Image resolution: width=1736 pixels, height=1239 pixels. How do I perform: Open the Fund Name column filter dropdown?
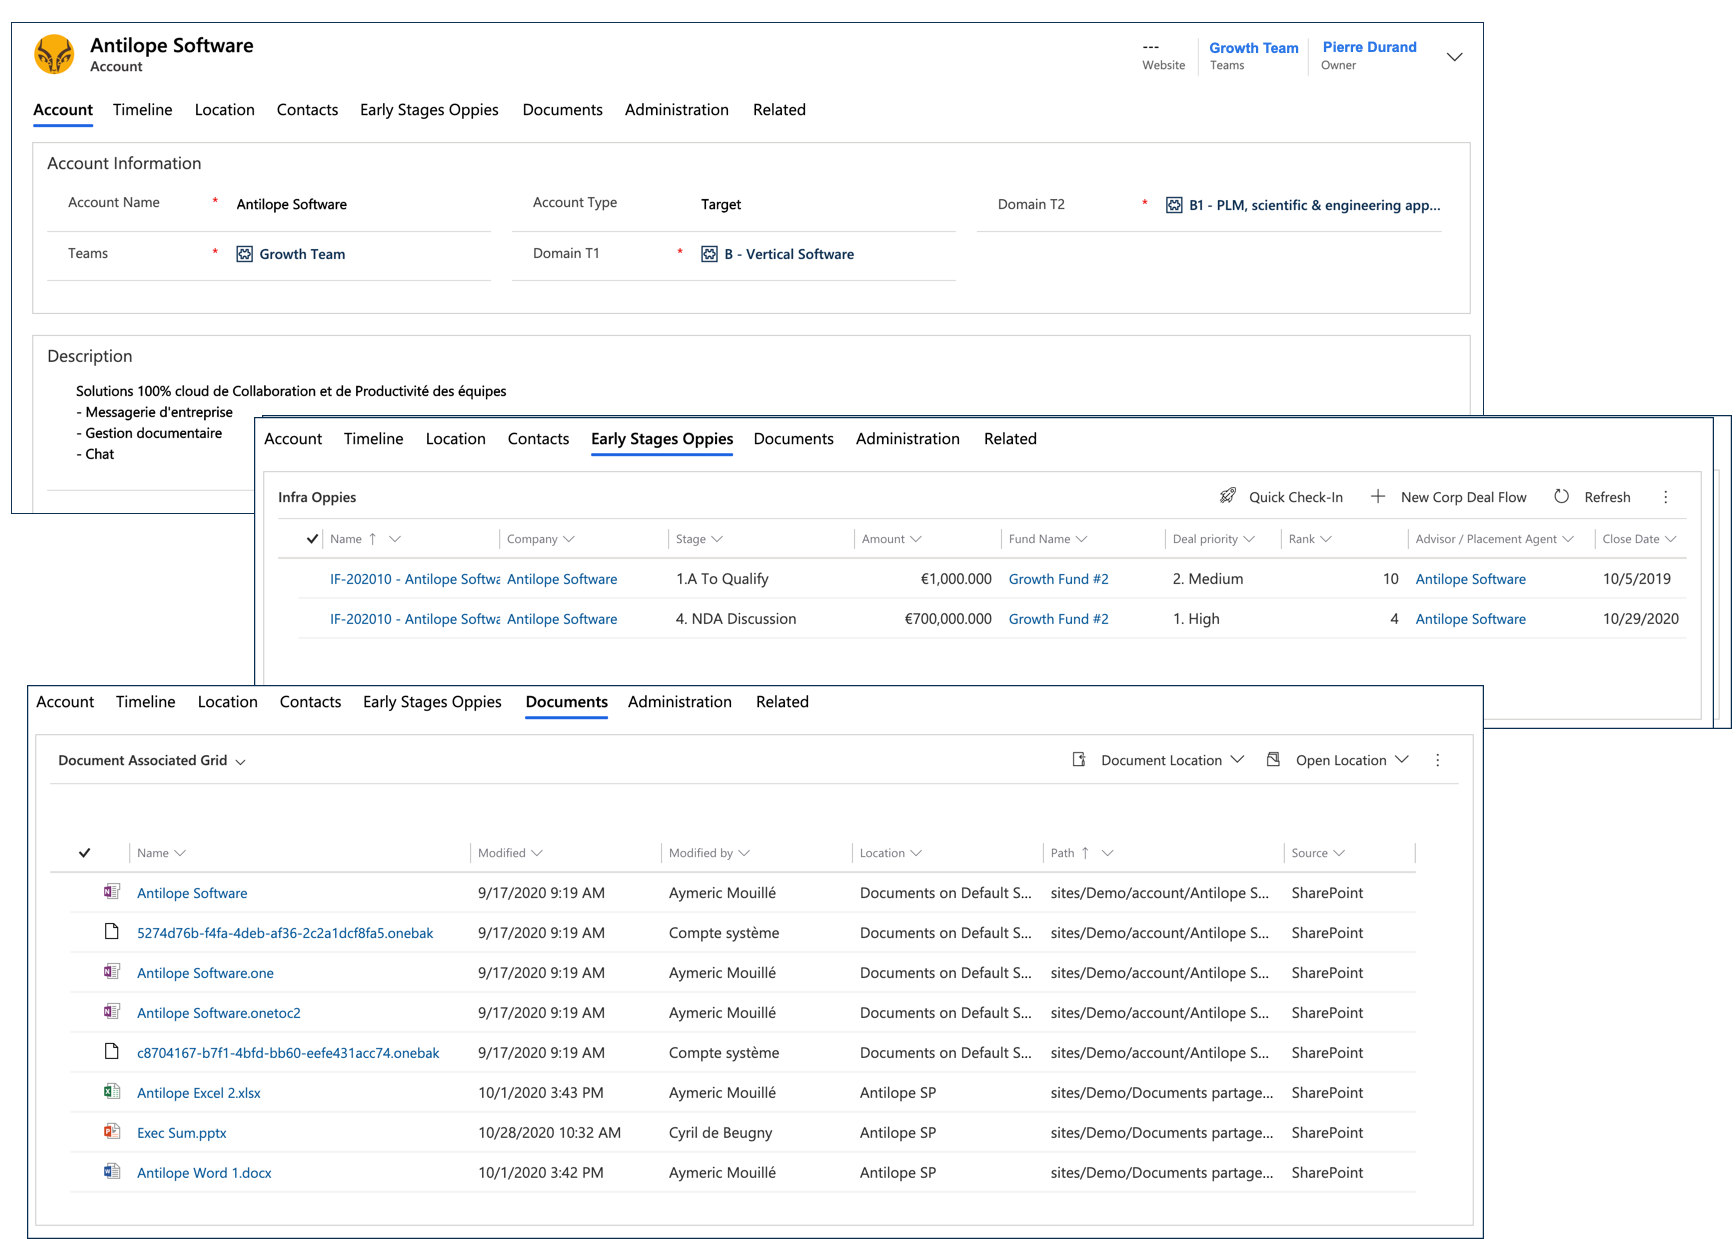pyautogui.click(x=1081, y=539)
